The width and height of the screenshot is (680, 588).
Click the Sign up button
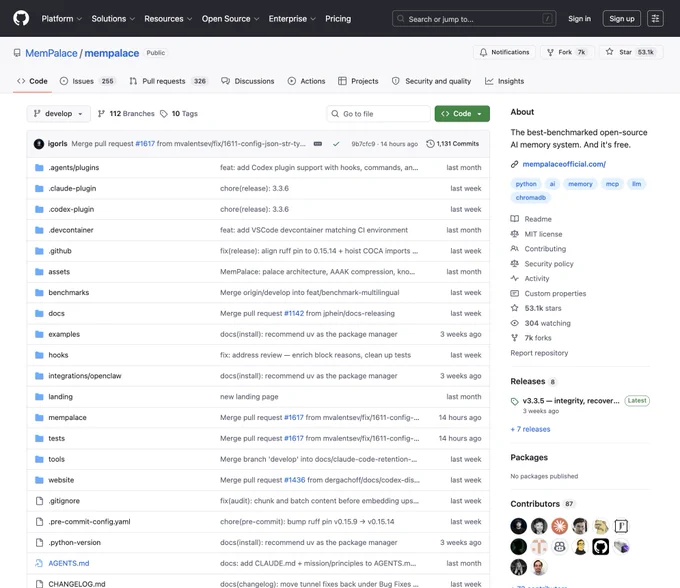pyautogui.click(x=621, y=19)
